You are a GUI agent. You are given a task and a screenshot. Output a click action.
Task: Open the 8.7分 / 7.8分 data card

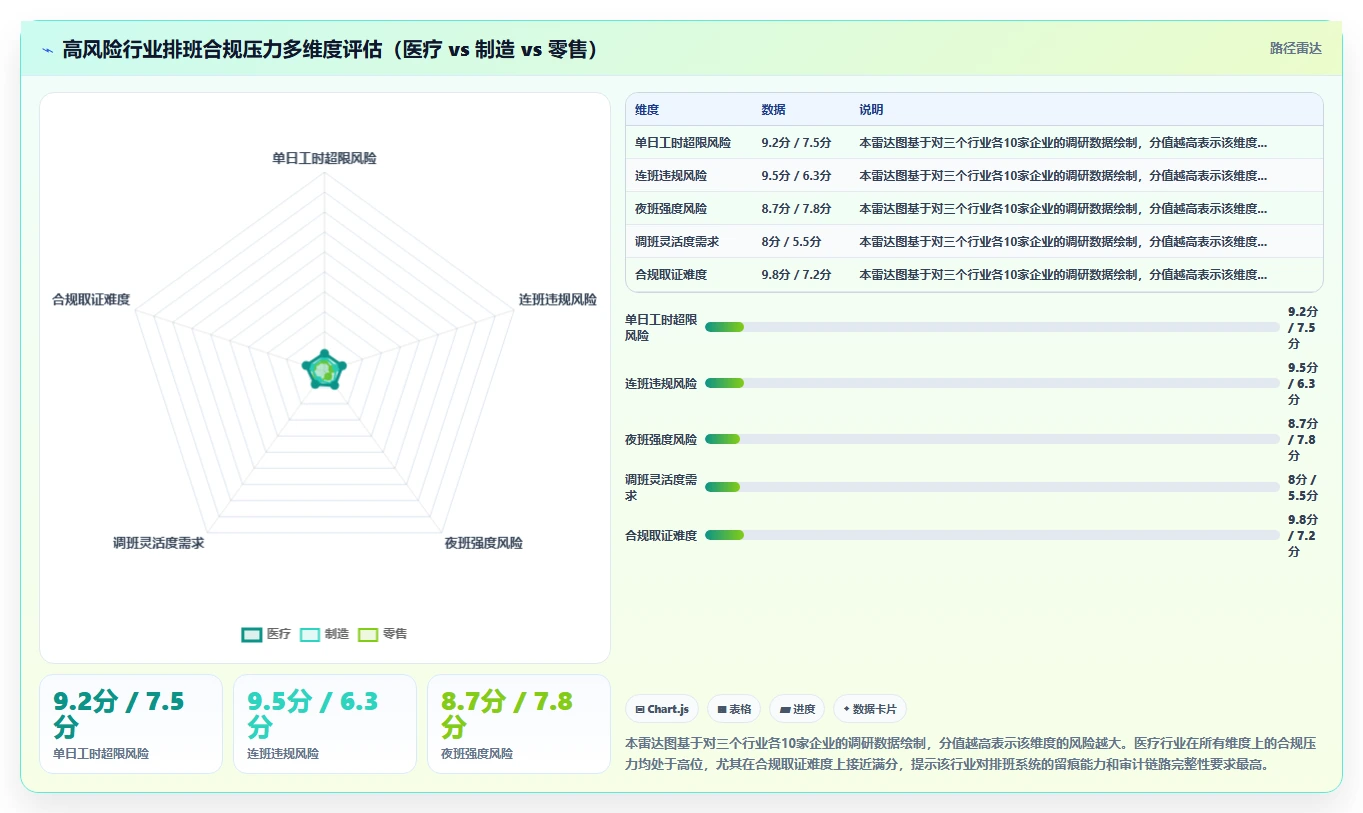pos(519,724)
